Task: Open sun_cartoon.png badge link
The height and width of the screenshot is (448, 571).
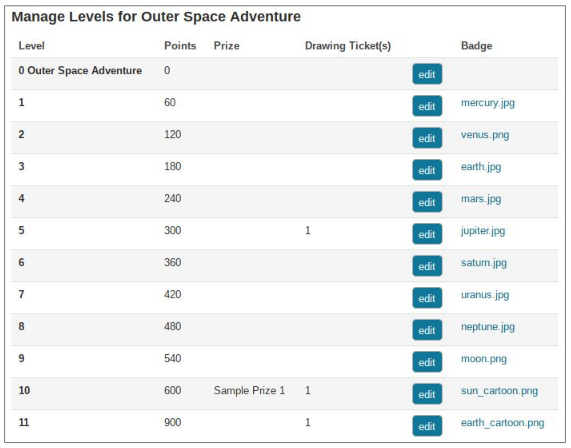Action: (x=499, y=391)
